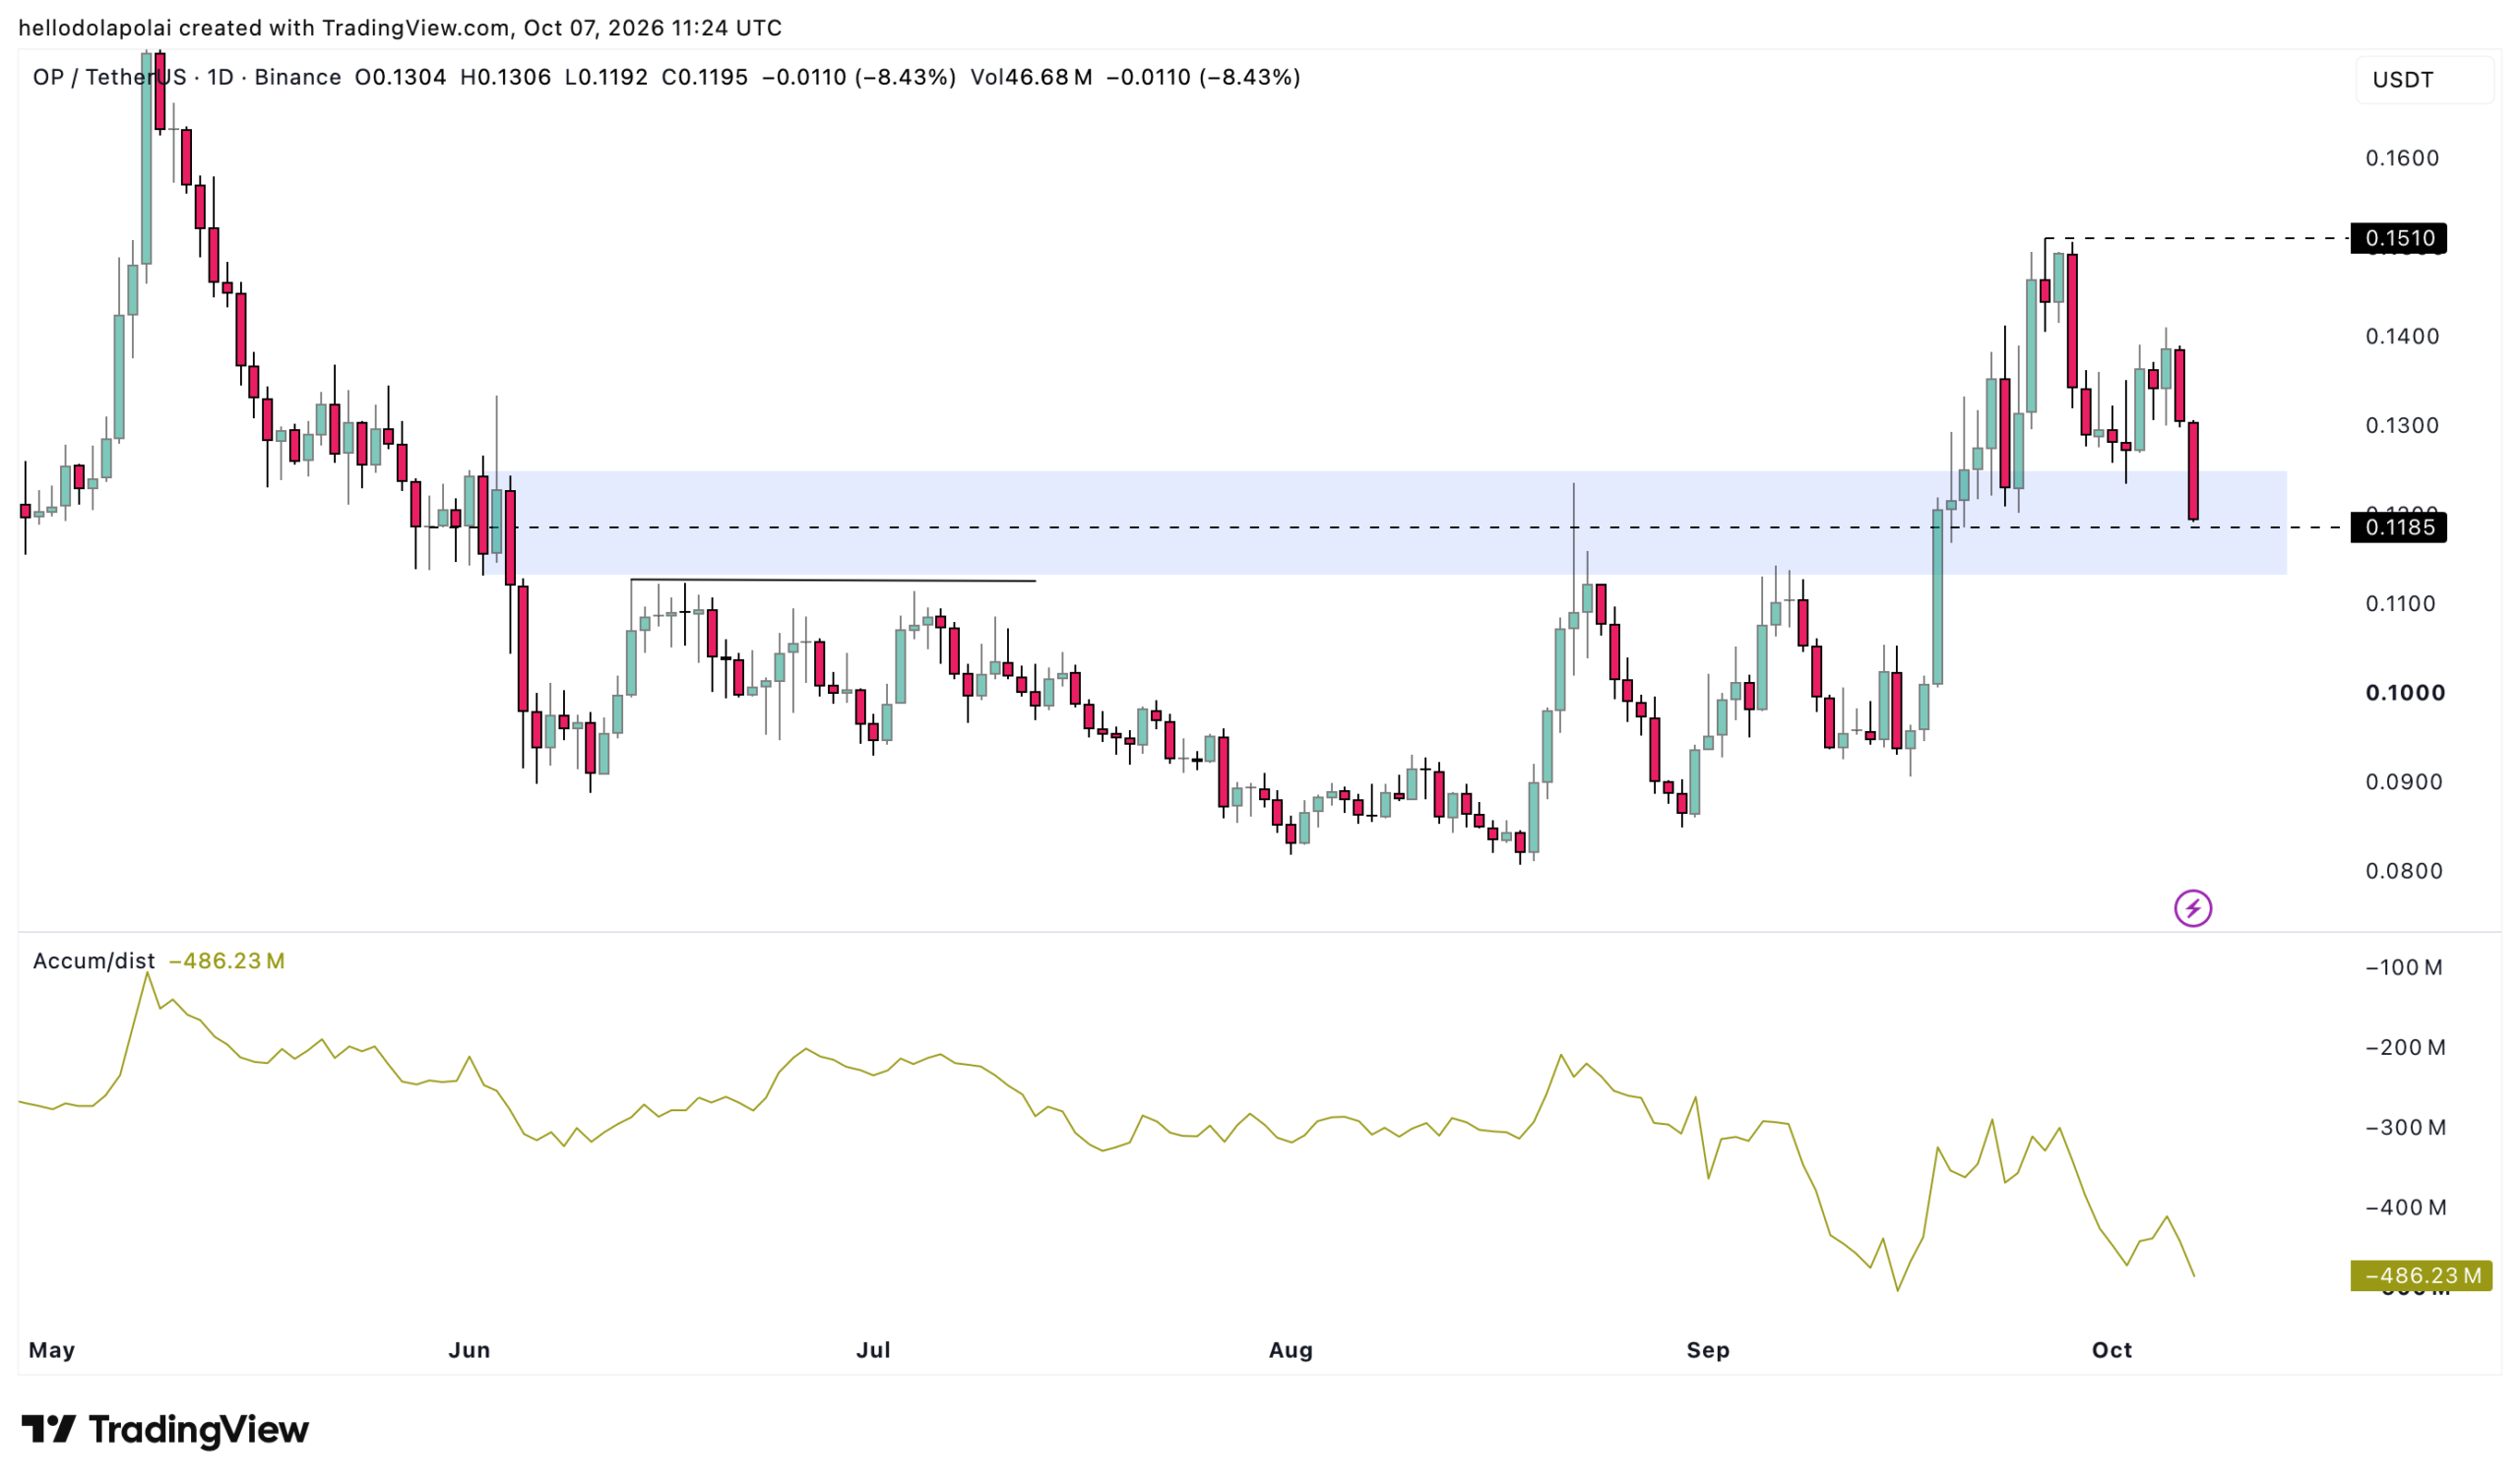Screen dimensions: 2520x1484
Task: Click the 0.1400 price axis label
Action: [2402, 336]
